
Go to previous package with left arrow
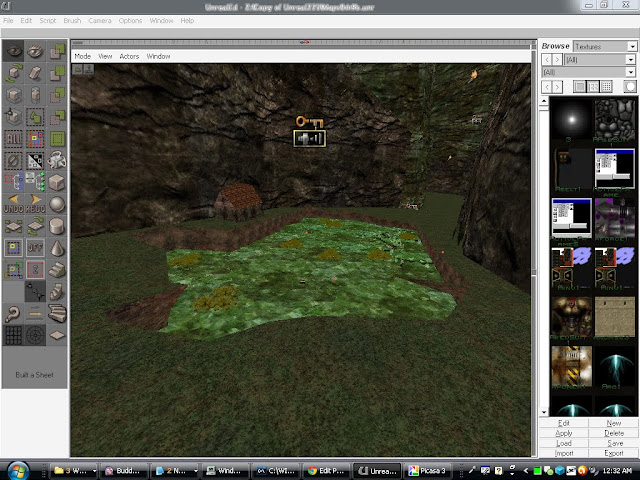(x=547, y=60)
